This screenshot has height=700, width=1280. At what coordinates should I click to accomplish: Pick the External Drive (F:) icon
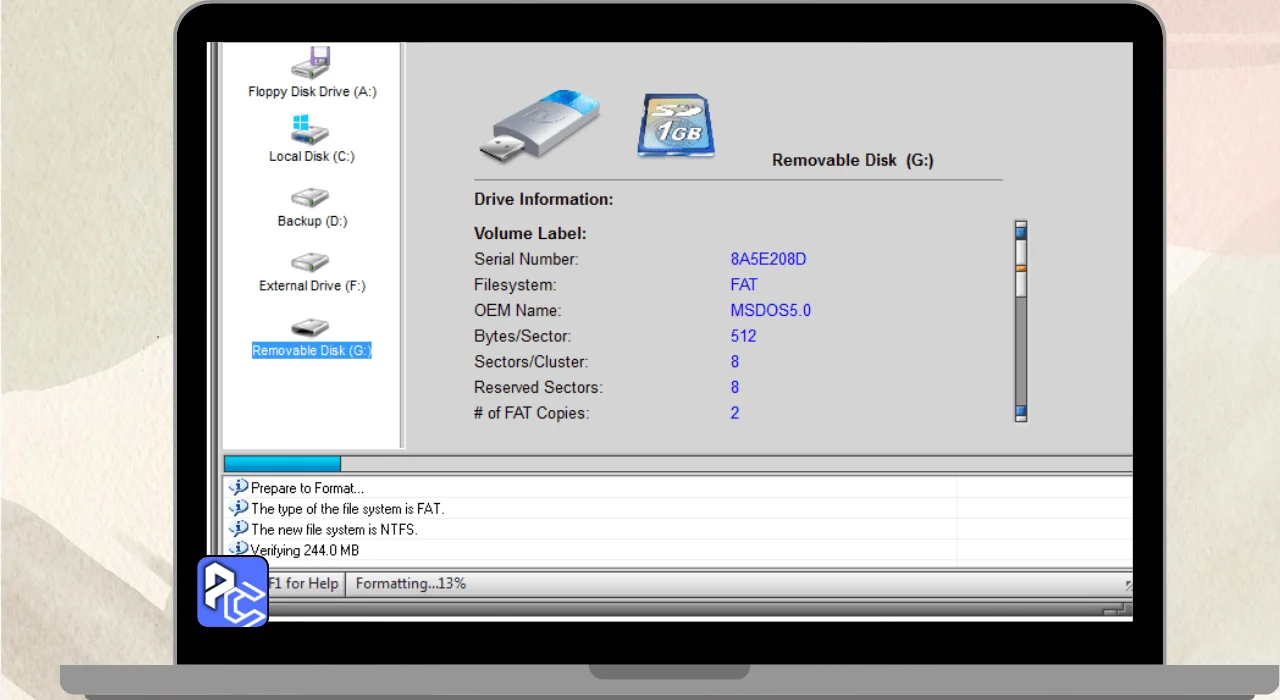pos(310,263)
